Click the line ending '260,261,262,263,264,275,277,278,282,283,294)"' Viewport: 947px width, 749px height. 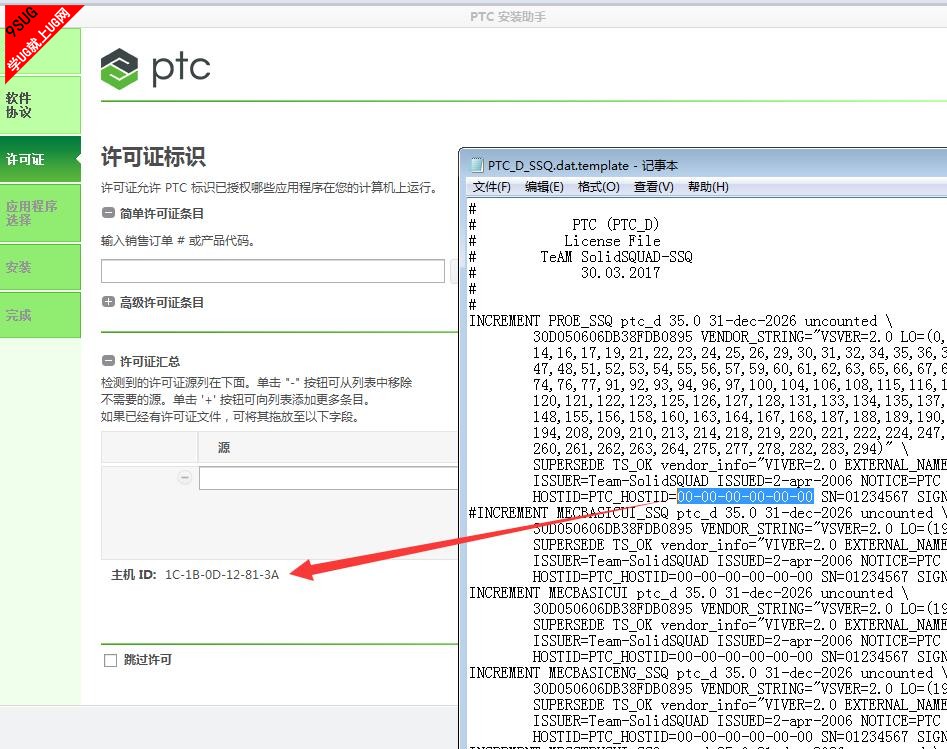tap(721, 449)
